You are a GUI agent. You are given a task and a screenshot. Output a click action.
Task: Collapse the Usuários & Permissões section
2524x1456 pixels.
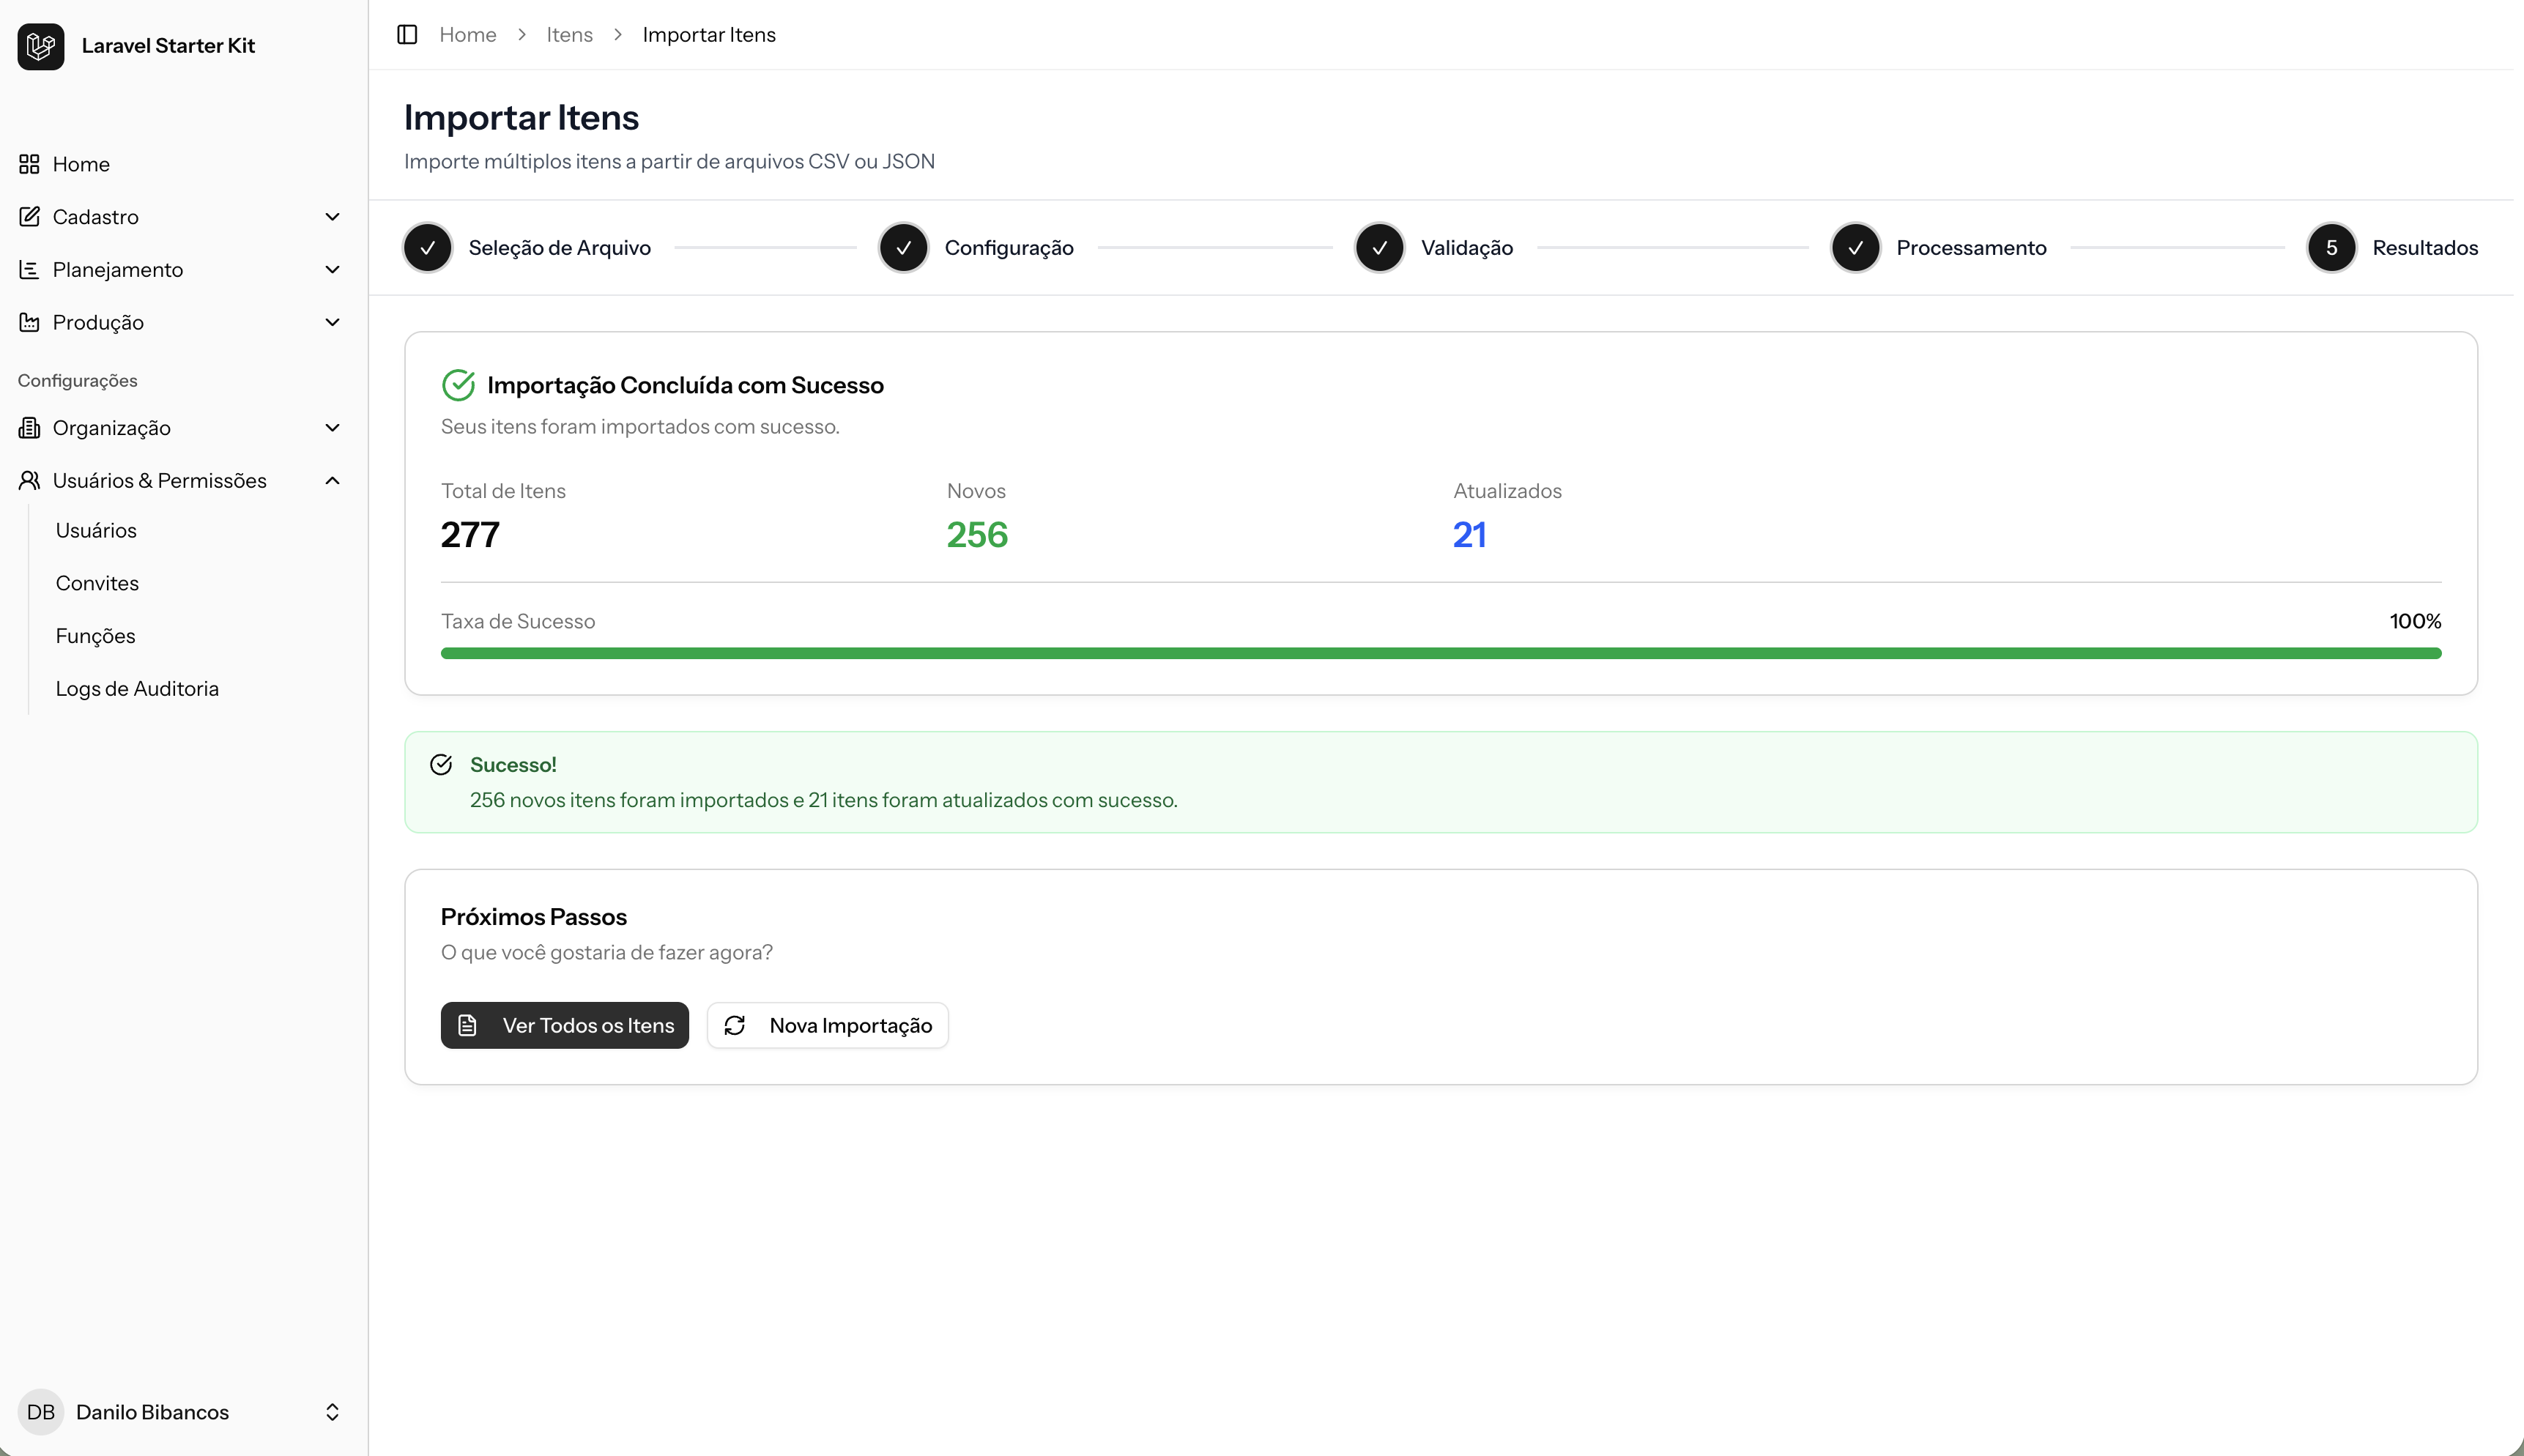(x=333, y=481)
